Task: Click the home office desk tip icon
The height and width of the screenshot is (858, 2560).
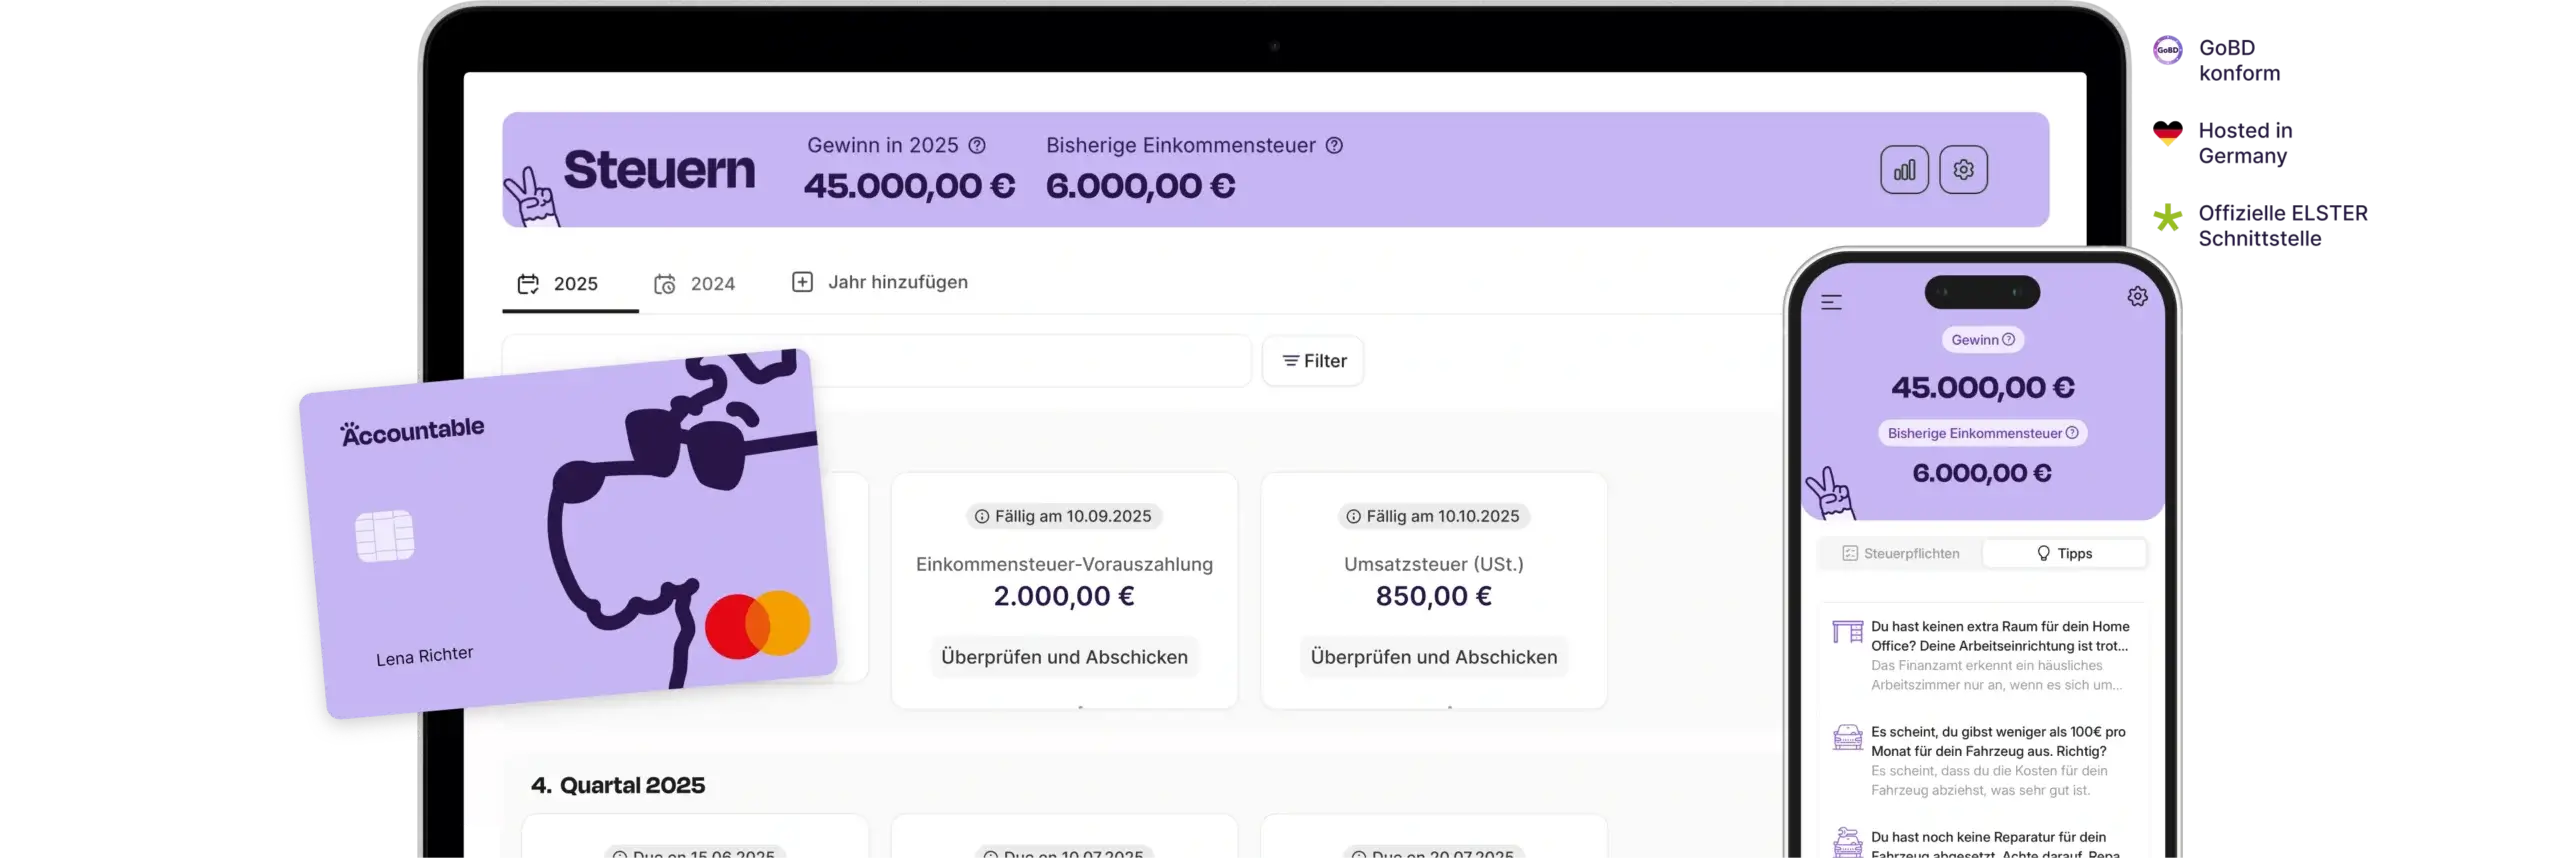Action: [1847, 632]
